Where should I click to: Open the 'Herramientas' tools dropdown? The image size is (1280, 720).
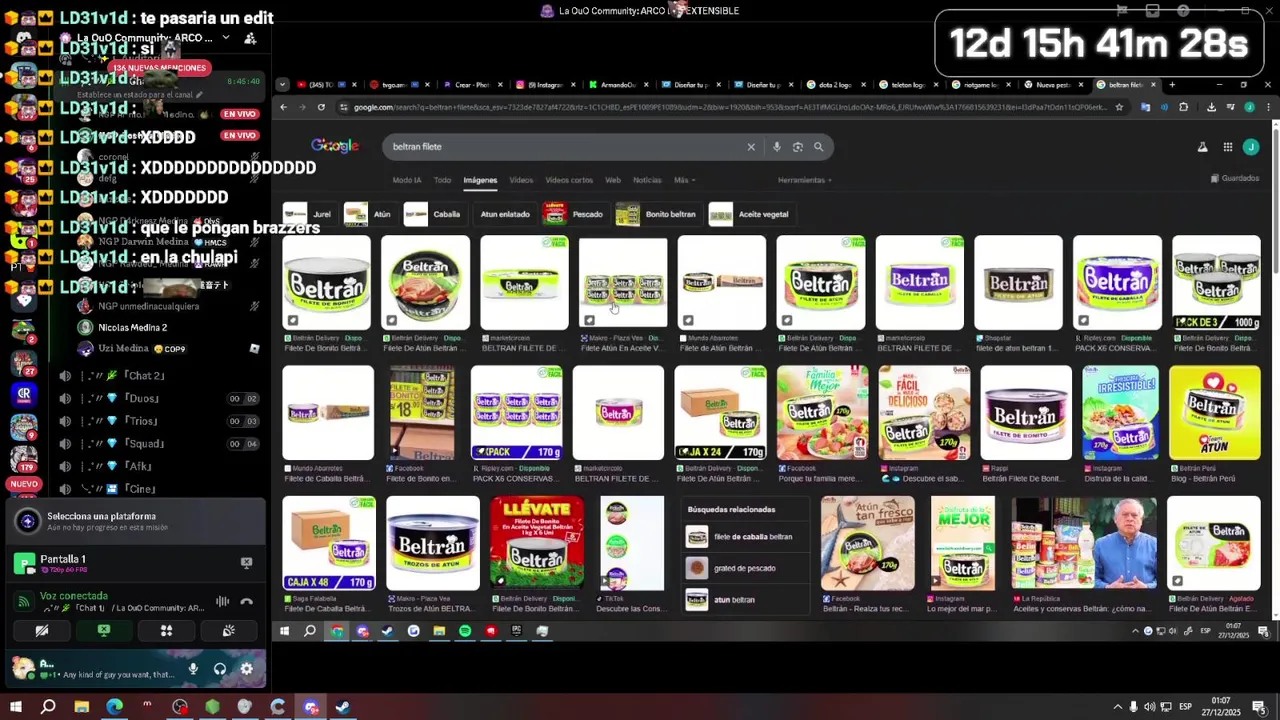(805, 180)
